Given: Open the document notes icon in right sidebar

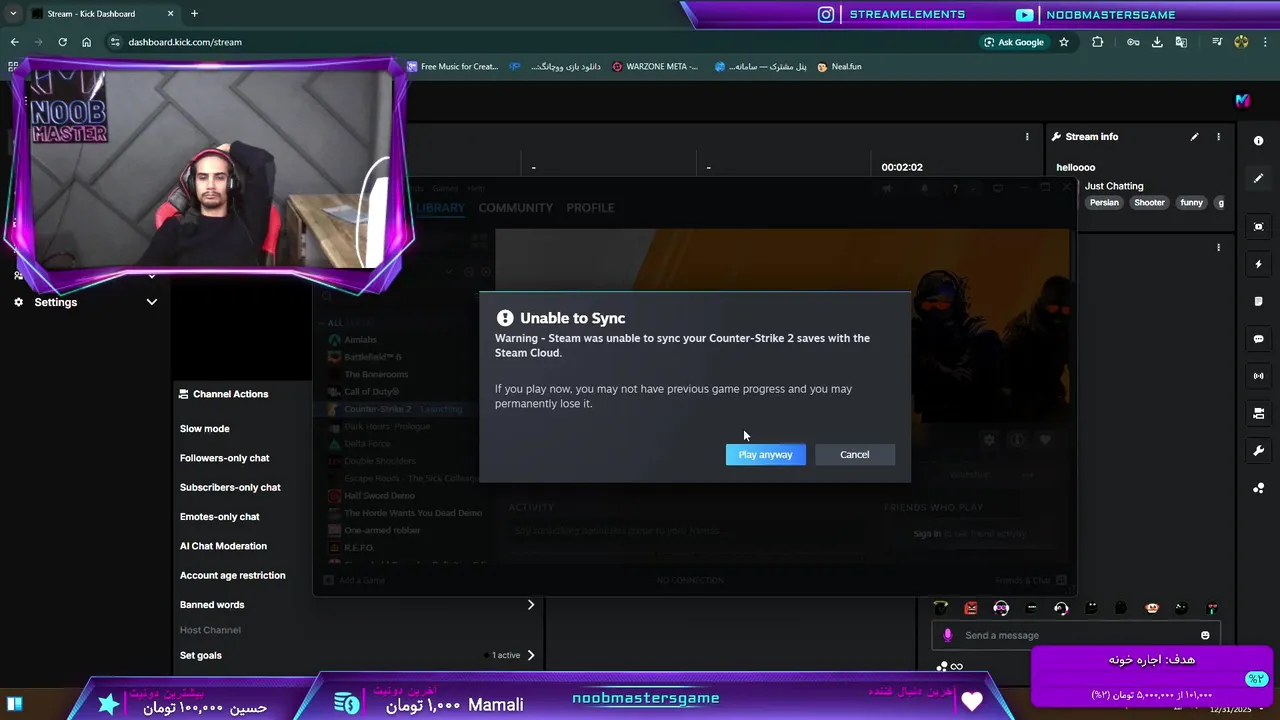Looking at the screenshot, I should [1258, 301].
